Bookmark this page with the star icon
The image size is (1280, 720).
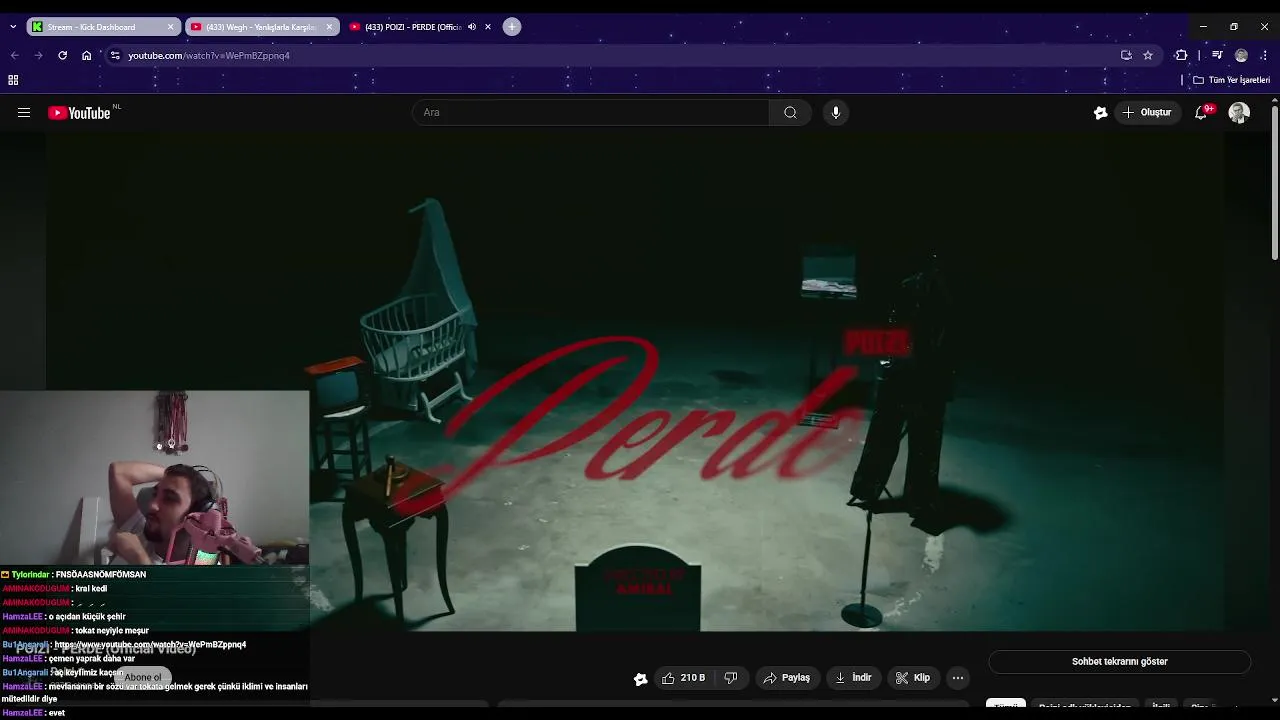click(1148, 55)
